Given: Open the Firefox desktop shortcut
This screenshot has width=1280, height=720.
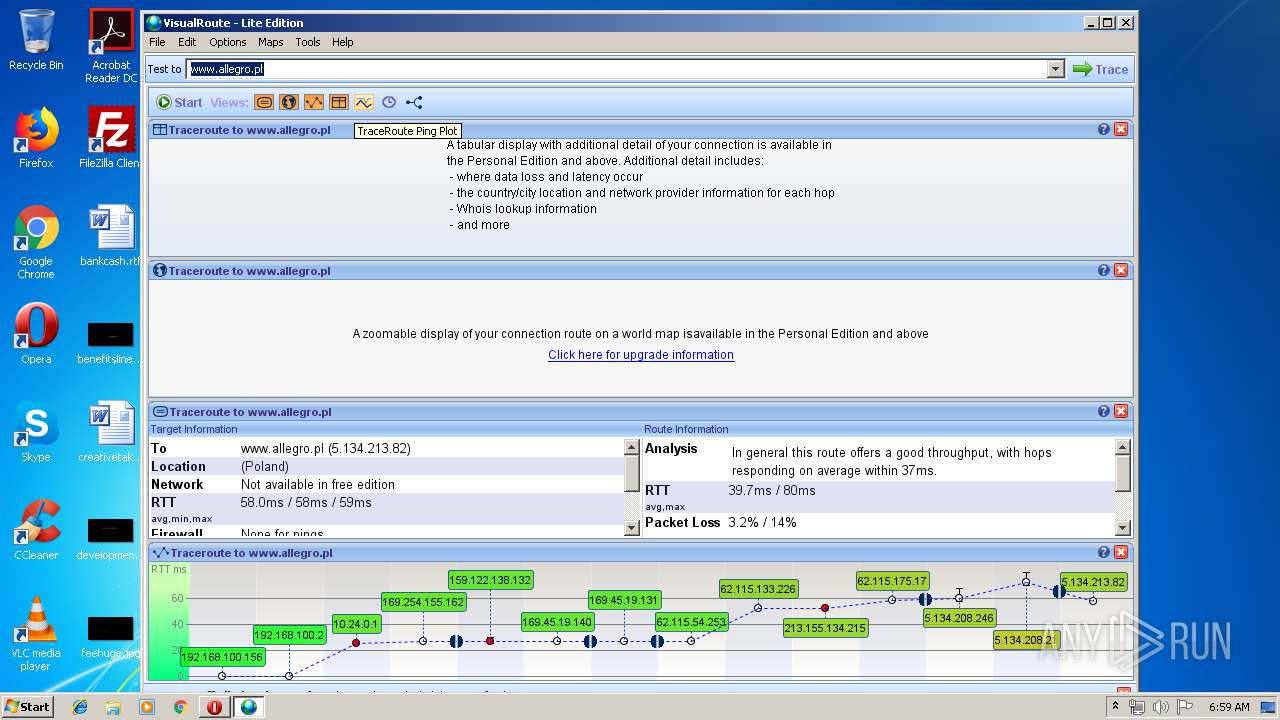Looking at the screenshot, I should coord(36,138).
